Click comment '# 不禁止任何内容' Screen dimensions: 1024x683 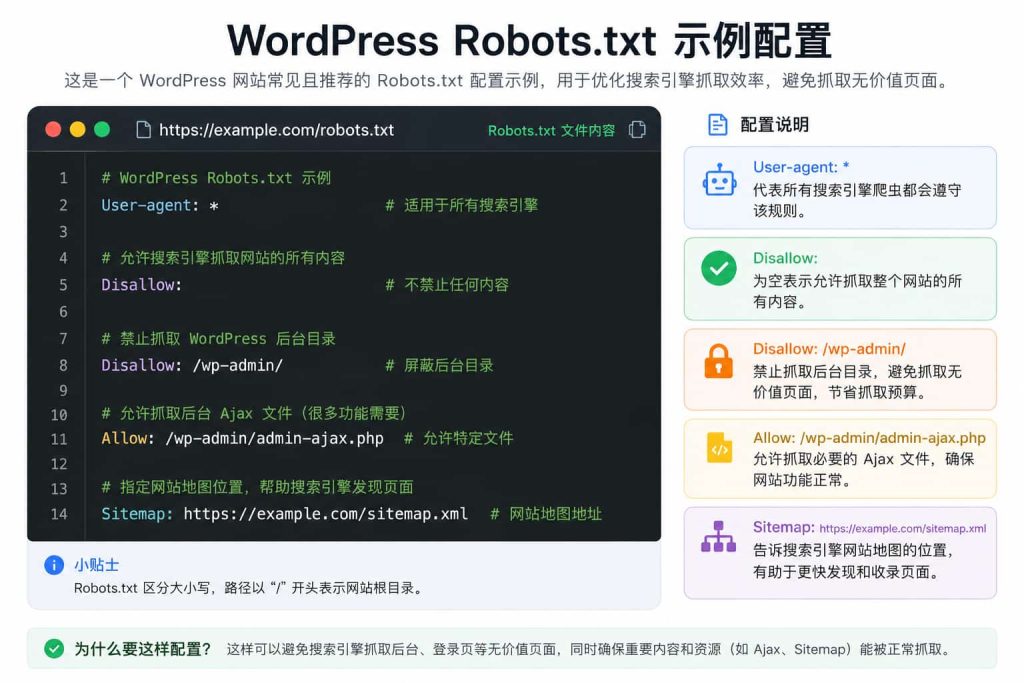447,285
